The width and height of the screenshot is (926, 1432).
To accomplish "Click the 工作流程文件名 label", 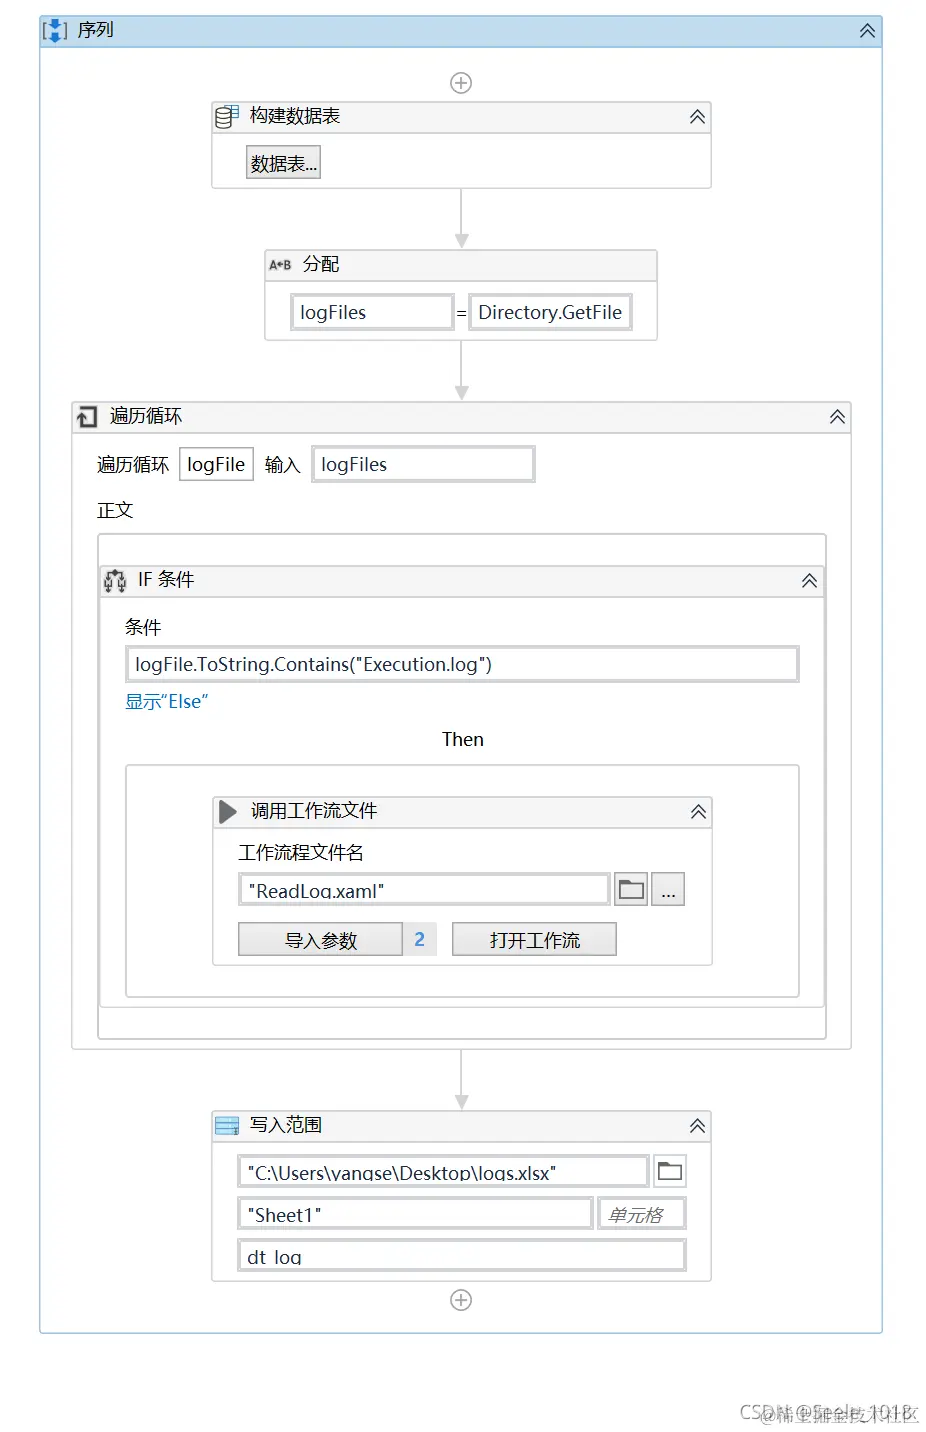I will point(301,852).
